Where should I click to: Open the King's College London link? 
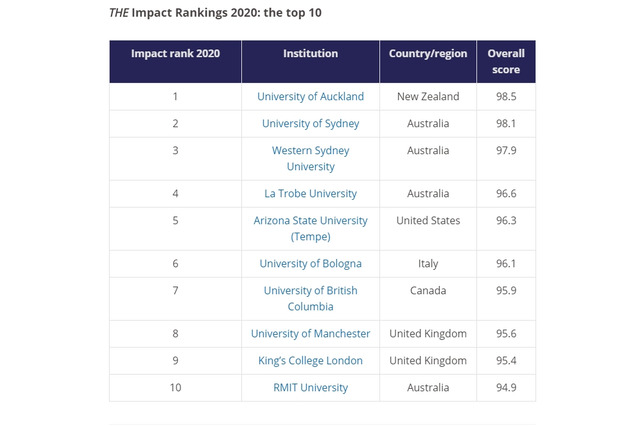pyautogui.click(x=310, y=361)
